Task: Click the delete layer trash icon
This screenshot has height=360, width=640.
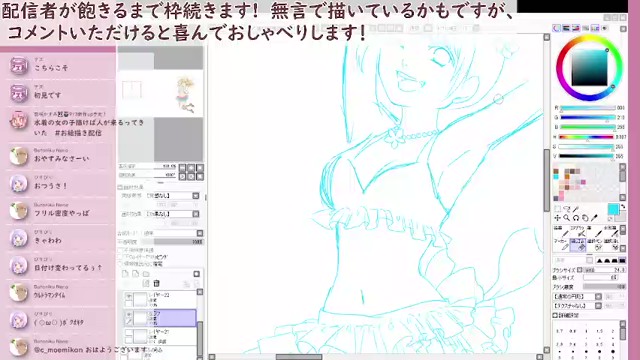Action: [156, 283]
